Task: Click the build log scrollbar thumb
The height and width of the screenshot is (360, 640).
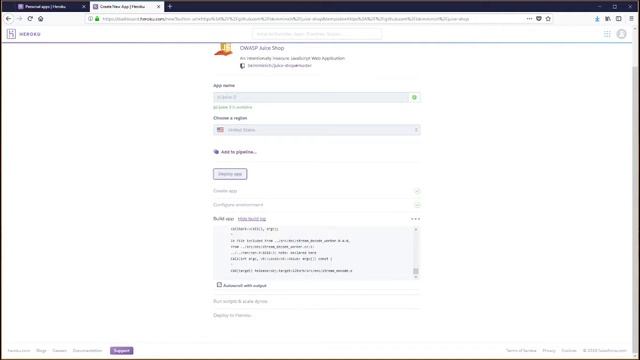Action: pyautogui.click(x=416, y=271)
